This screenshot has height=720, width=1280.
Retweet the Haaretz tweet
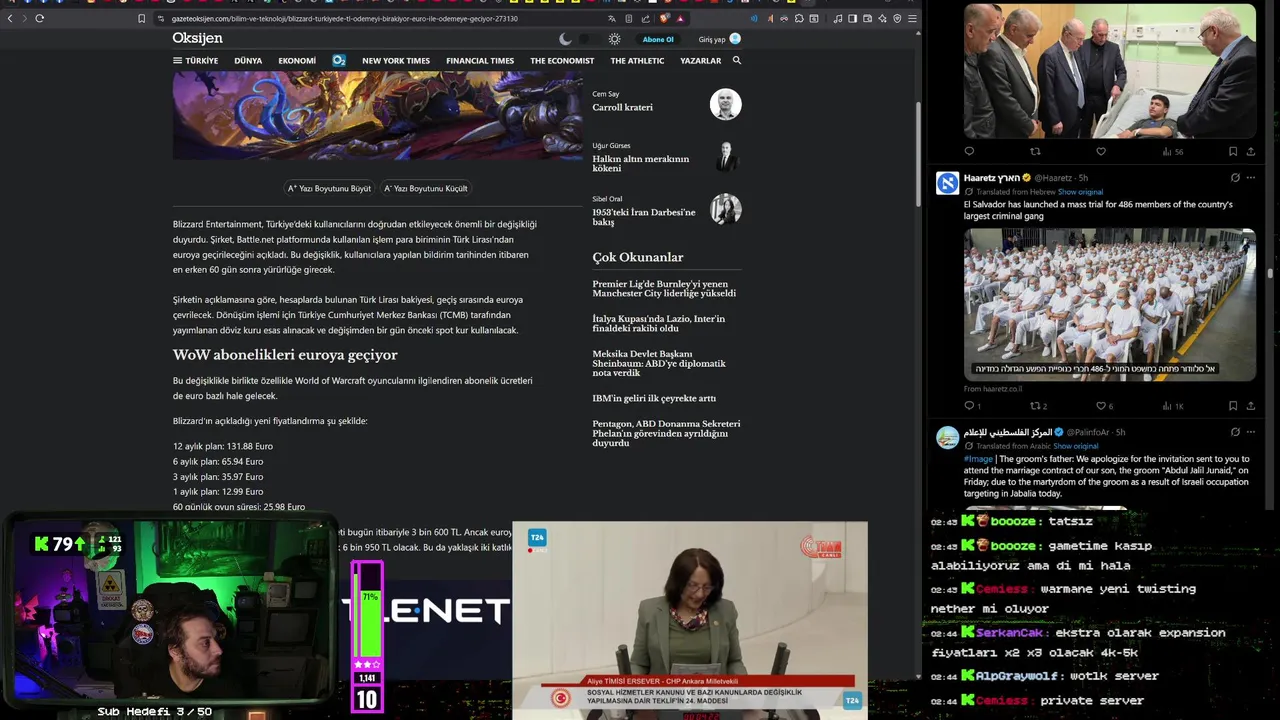(1036, 406)
